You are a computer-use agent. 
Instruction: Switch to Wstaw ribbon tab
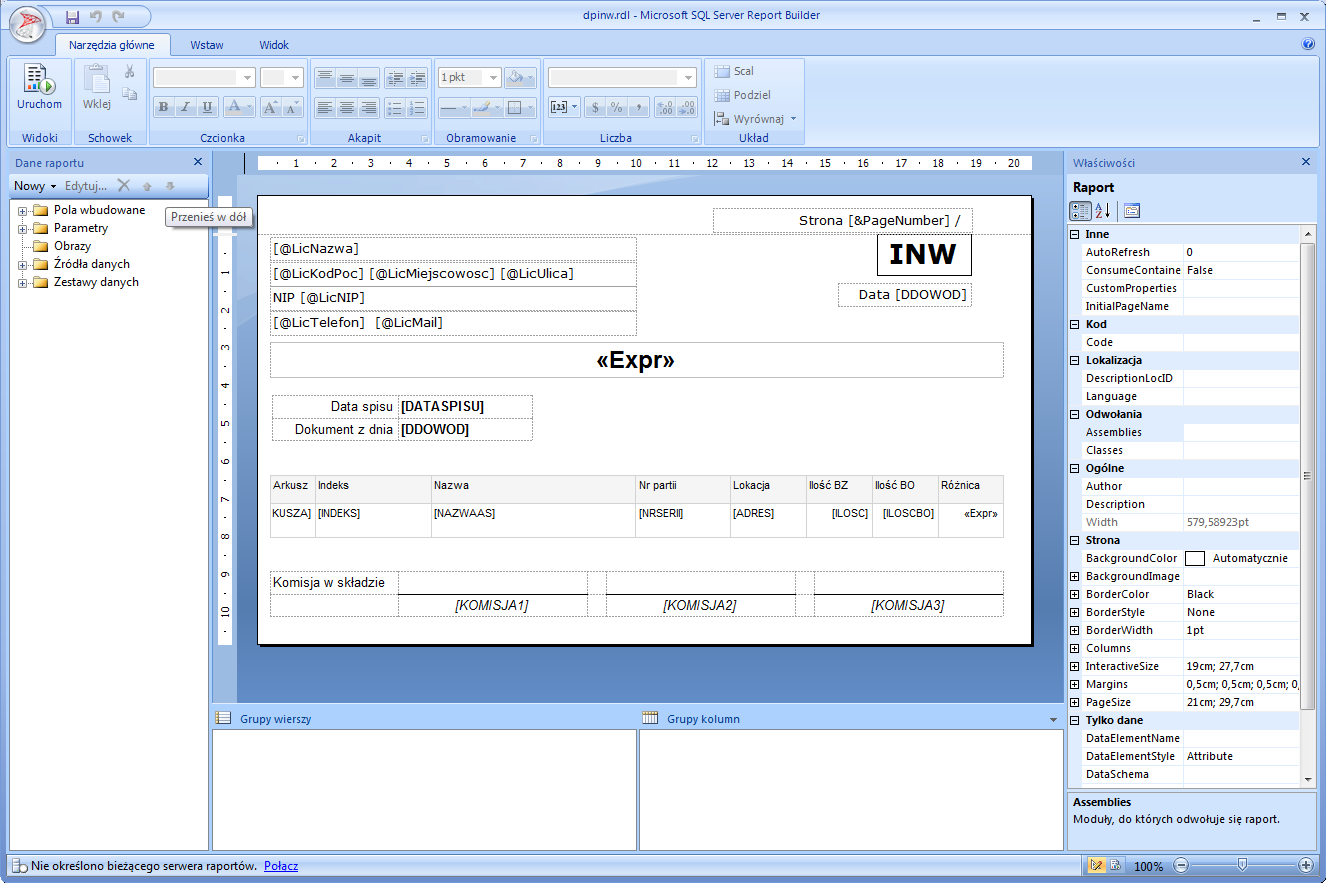207,45
